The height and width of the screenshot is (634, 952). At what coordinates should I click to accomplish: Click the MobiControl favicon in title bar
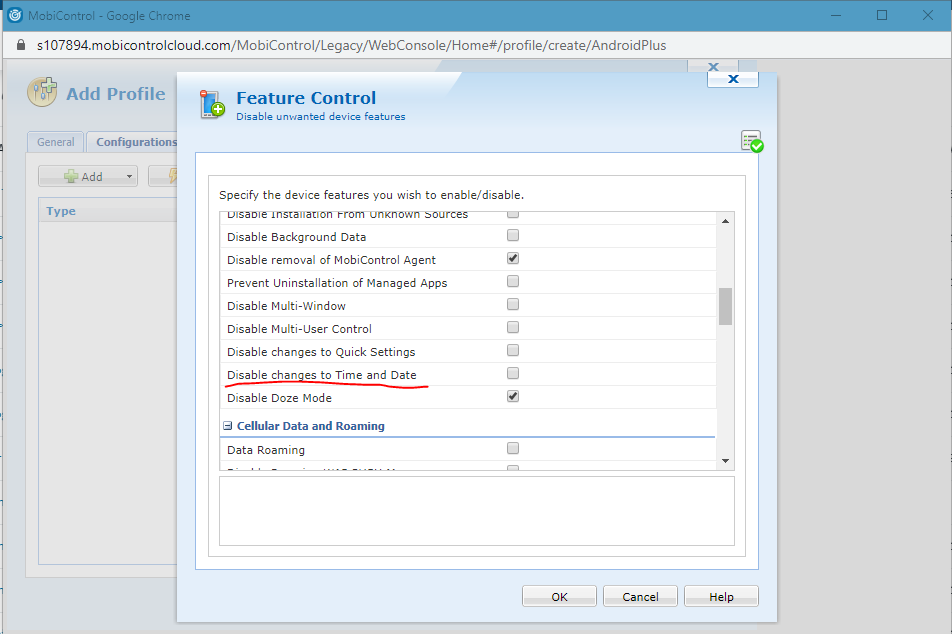tap(15, 15)
